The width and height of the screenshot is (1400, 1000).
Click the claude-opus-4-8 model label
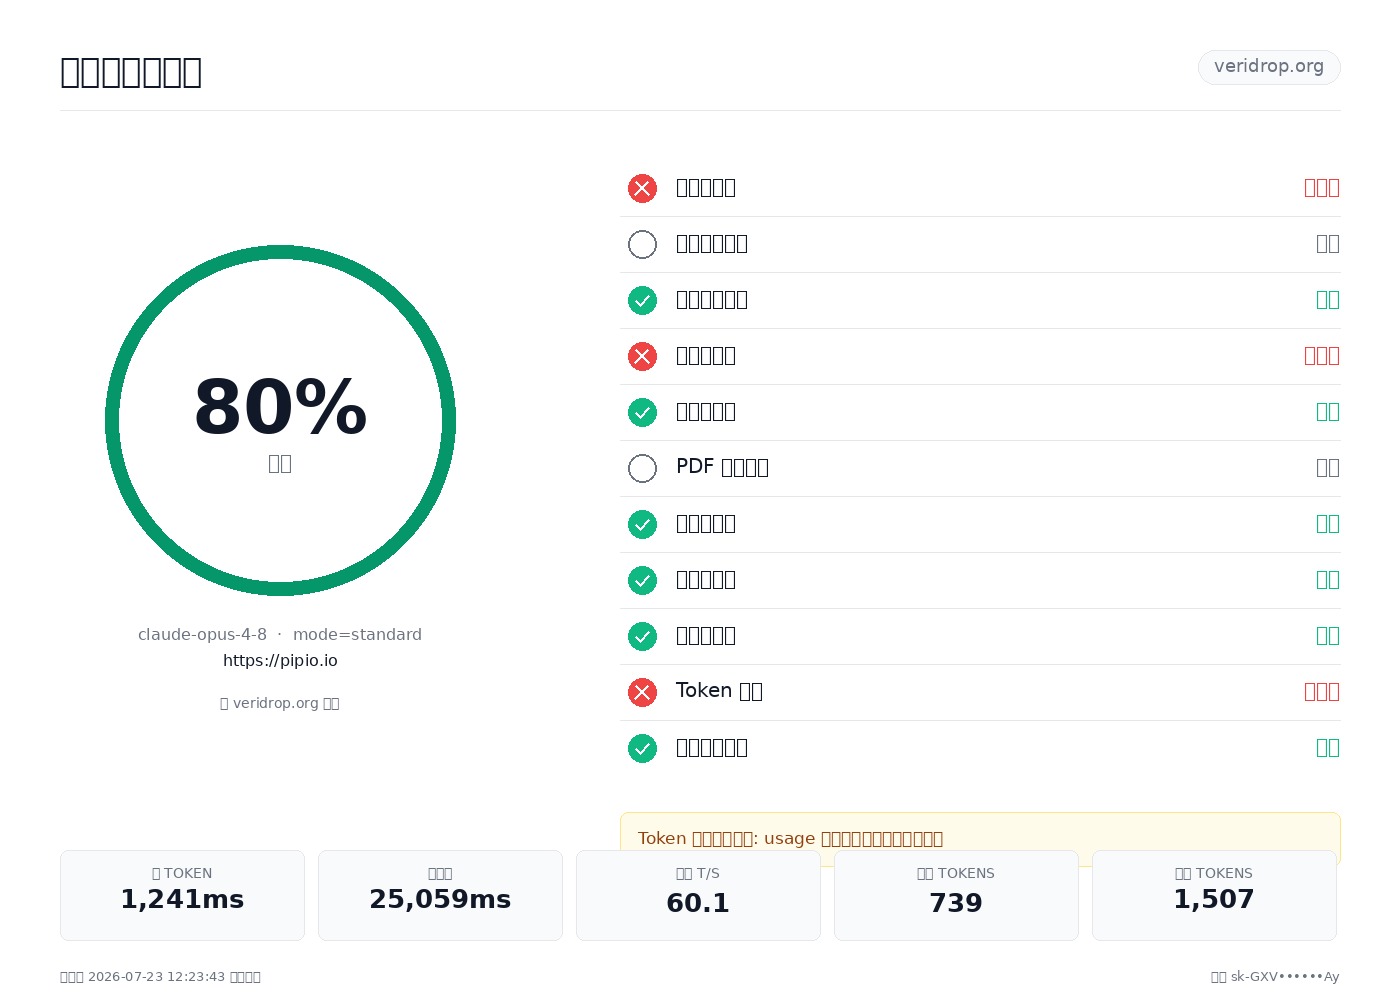coord(202,634)
